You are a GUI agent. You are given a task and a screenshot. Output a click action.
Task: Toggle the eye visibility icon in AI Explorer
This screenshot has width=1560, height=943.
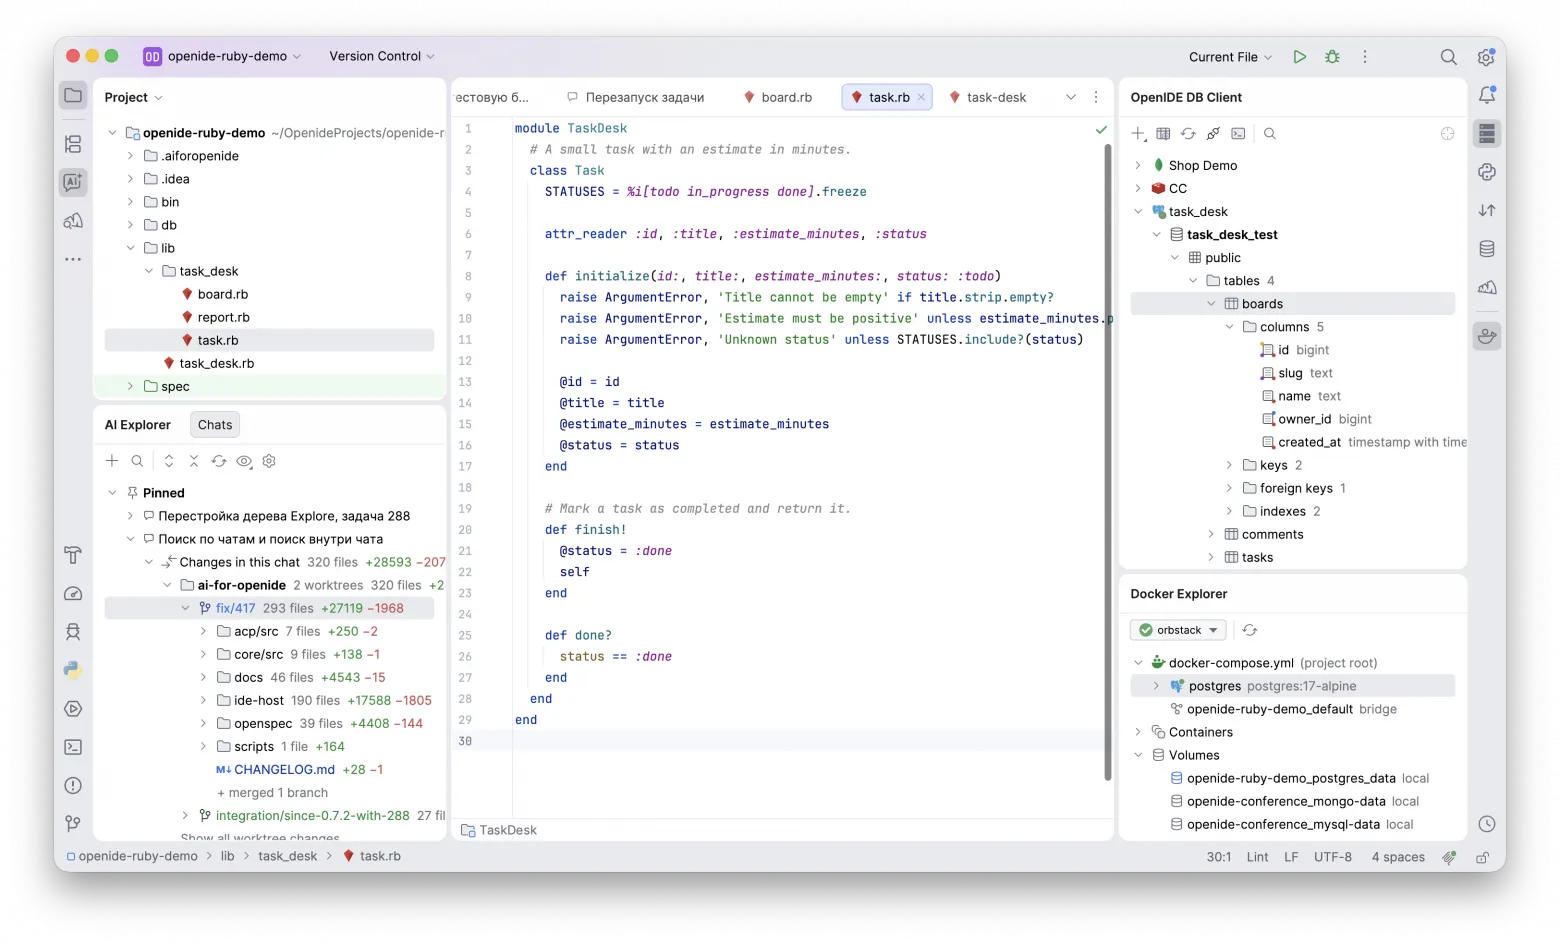pyautogui.click(x=244, y=461)
